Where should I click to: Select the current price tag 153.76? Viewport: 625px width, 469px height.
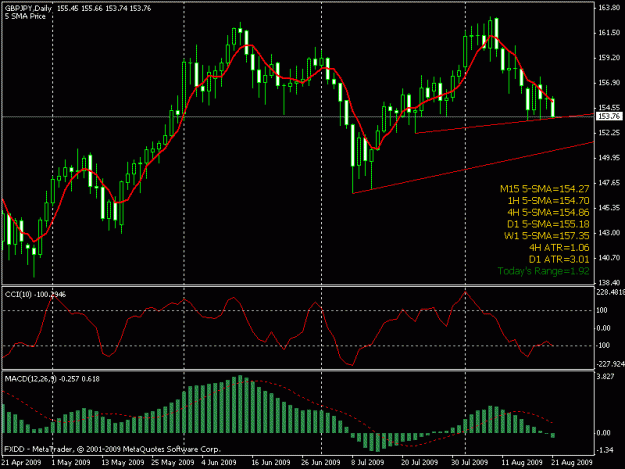609,116
